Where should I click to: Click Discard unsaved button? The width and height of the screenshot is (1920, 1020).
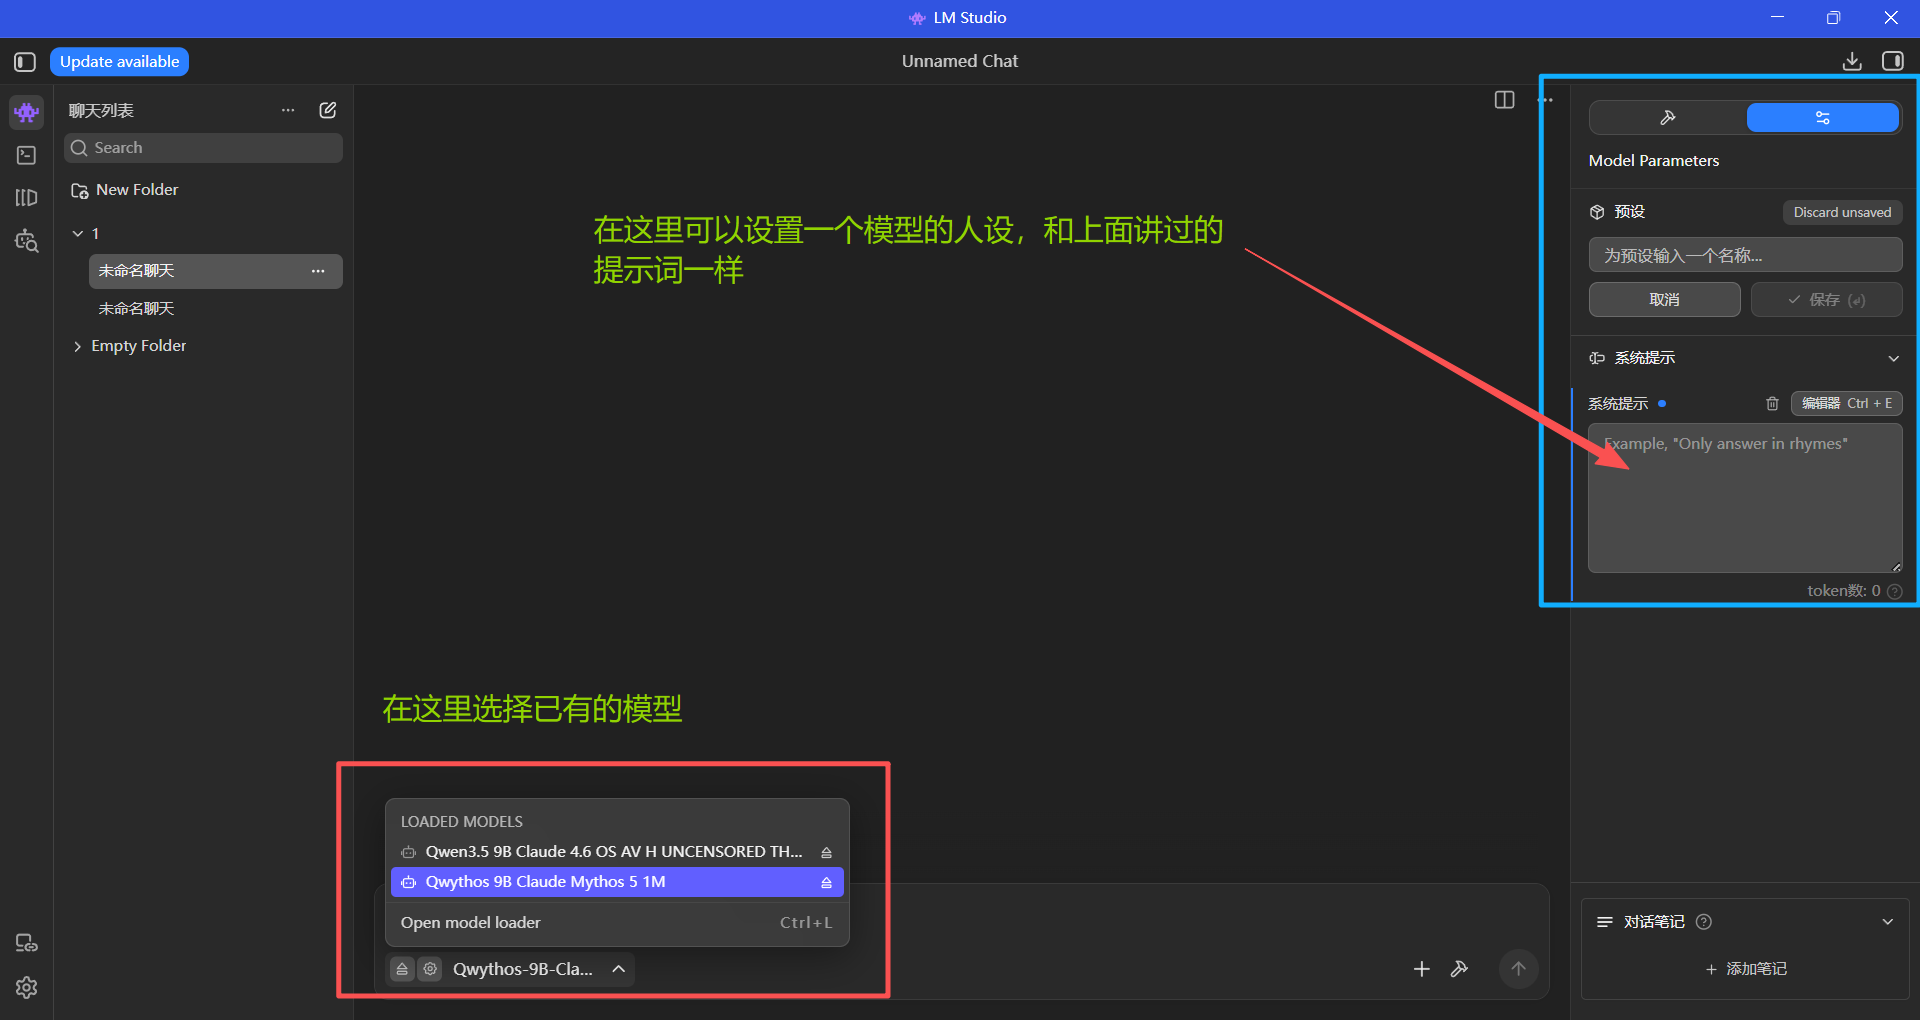[1842, 212]
